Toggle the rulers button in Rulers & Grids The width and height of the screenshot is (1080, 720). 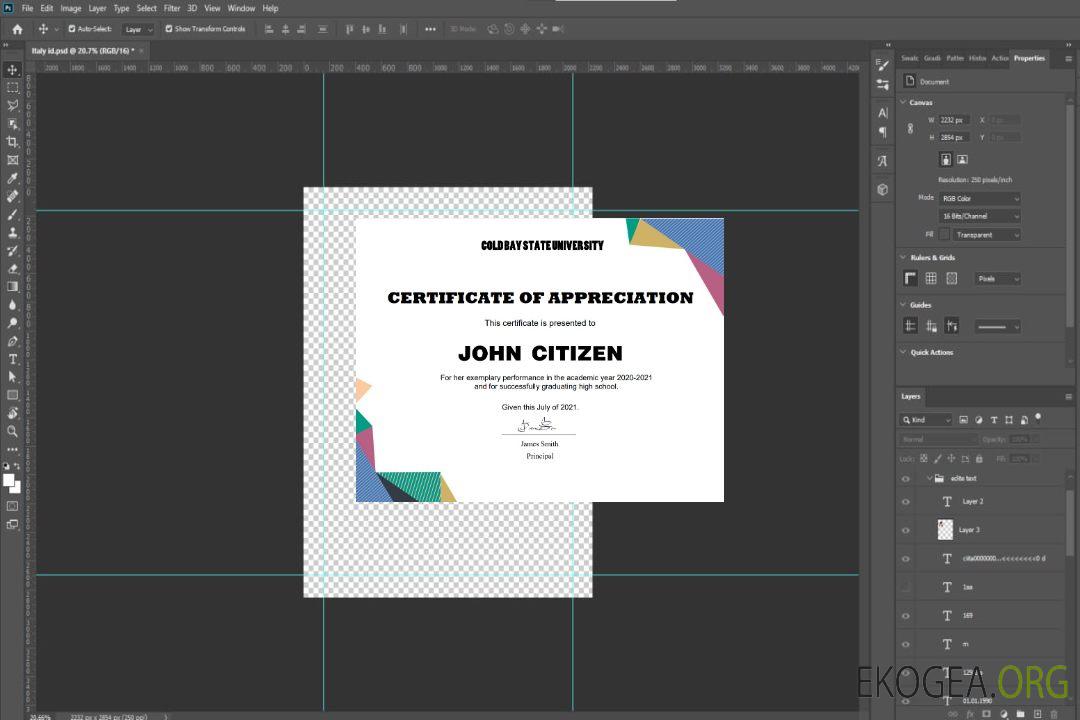(910, 278)
